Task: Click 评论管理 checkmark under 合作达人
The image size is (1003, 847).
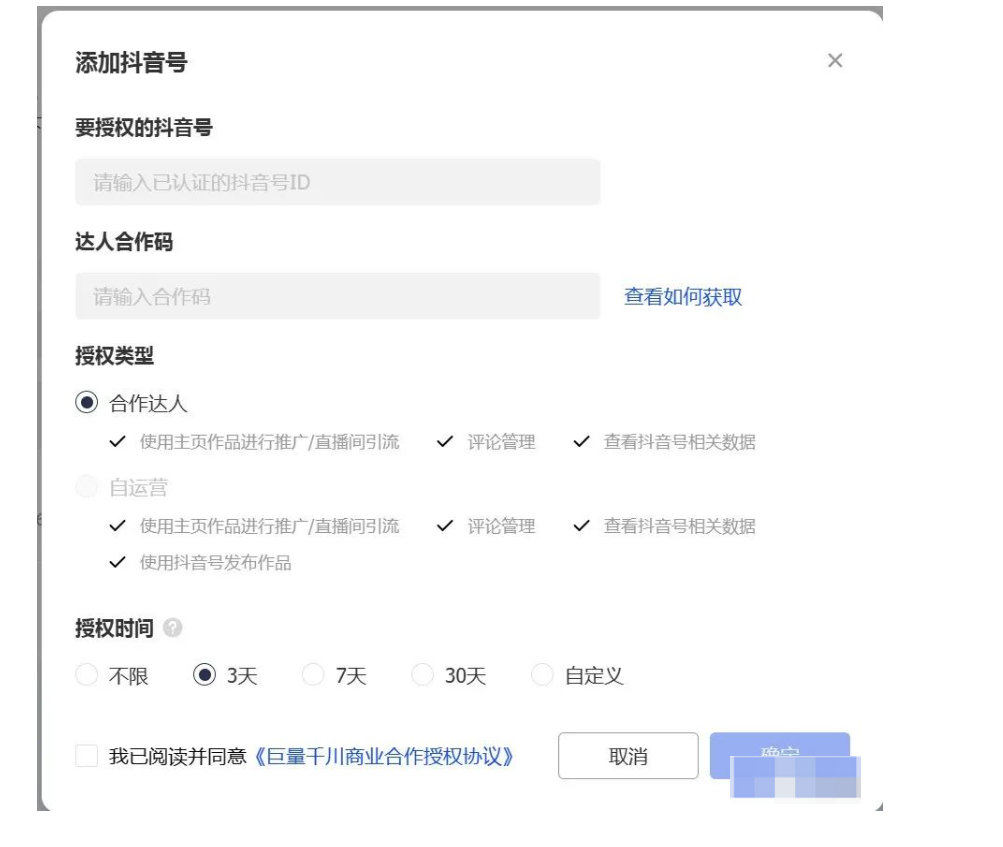Action: tap(445, 441)
